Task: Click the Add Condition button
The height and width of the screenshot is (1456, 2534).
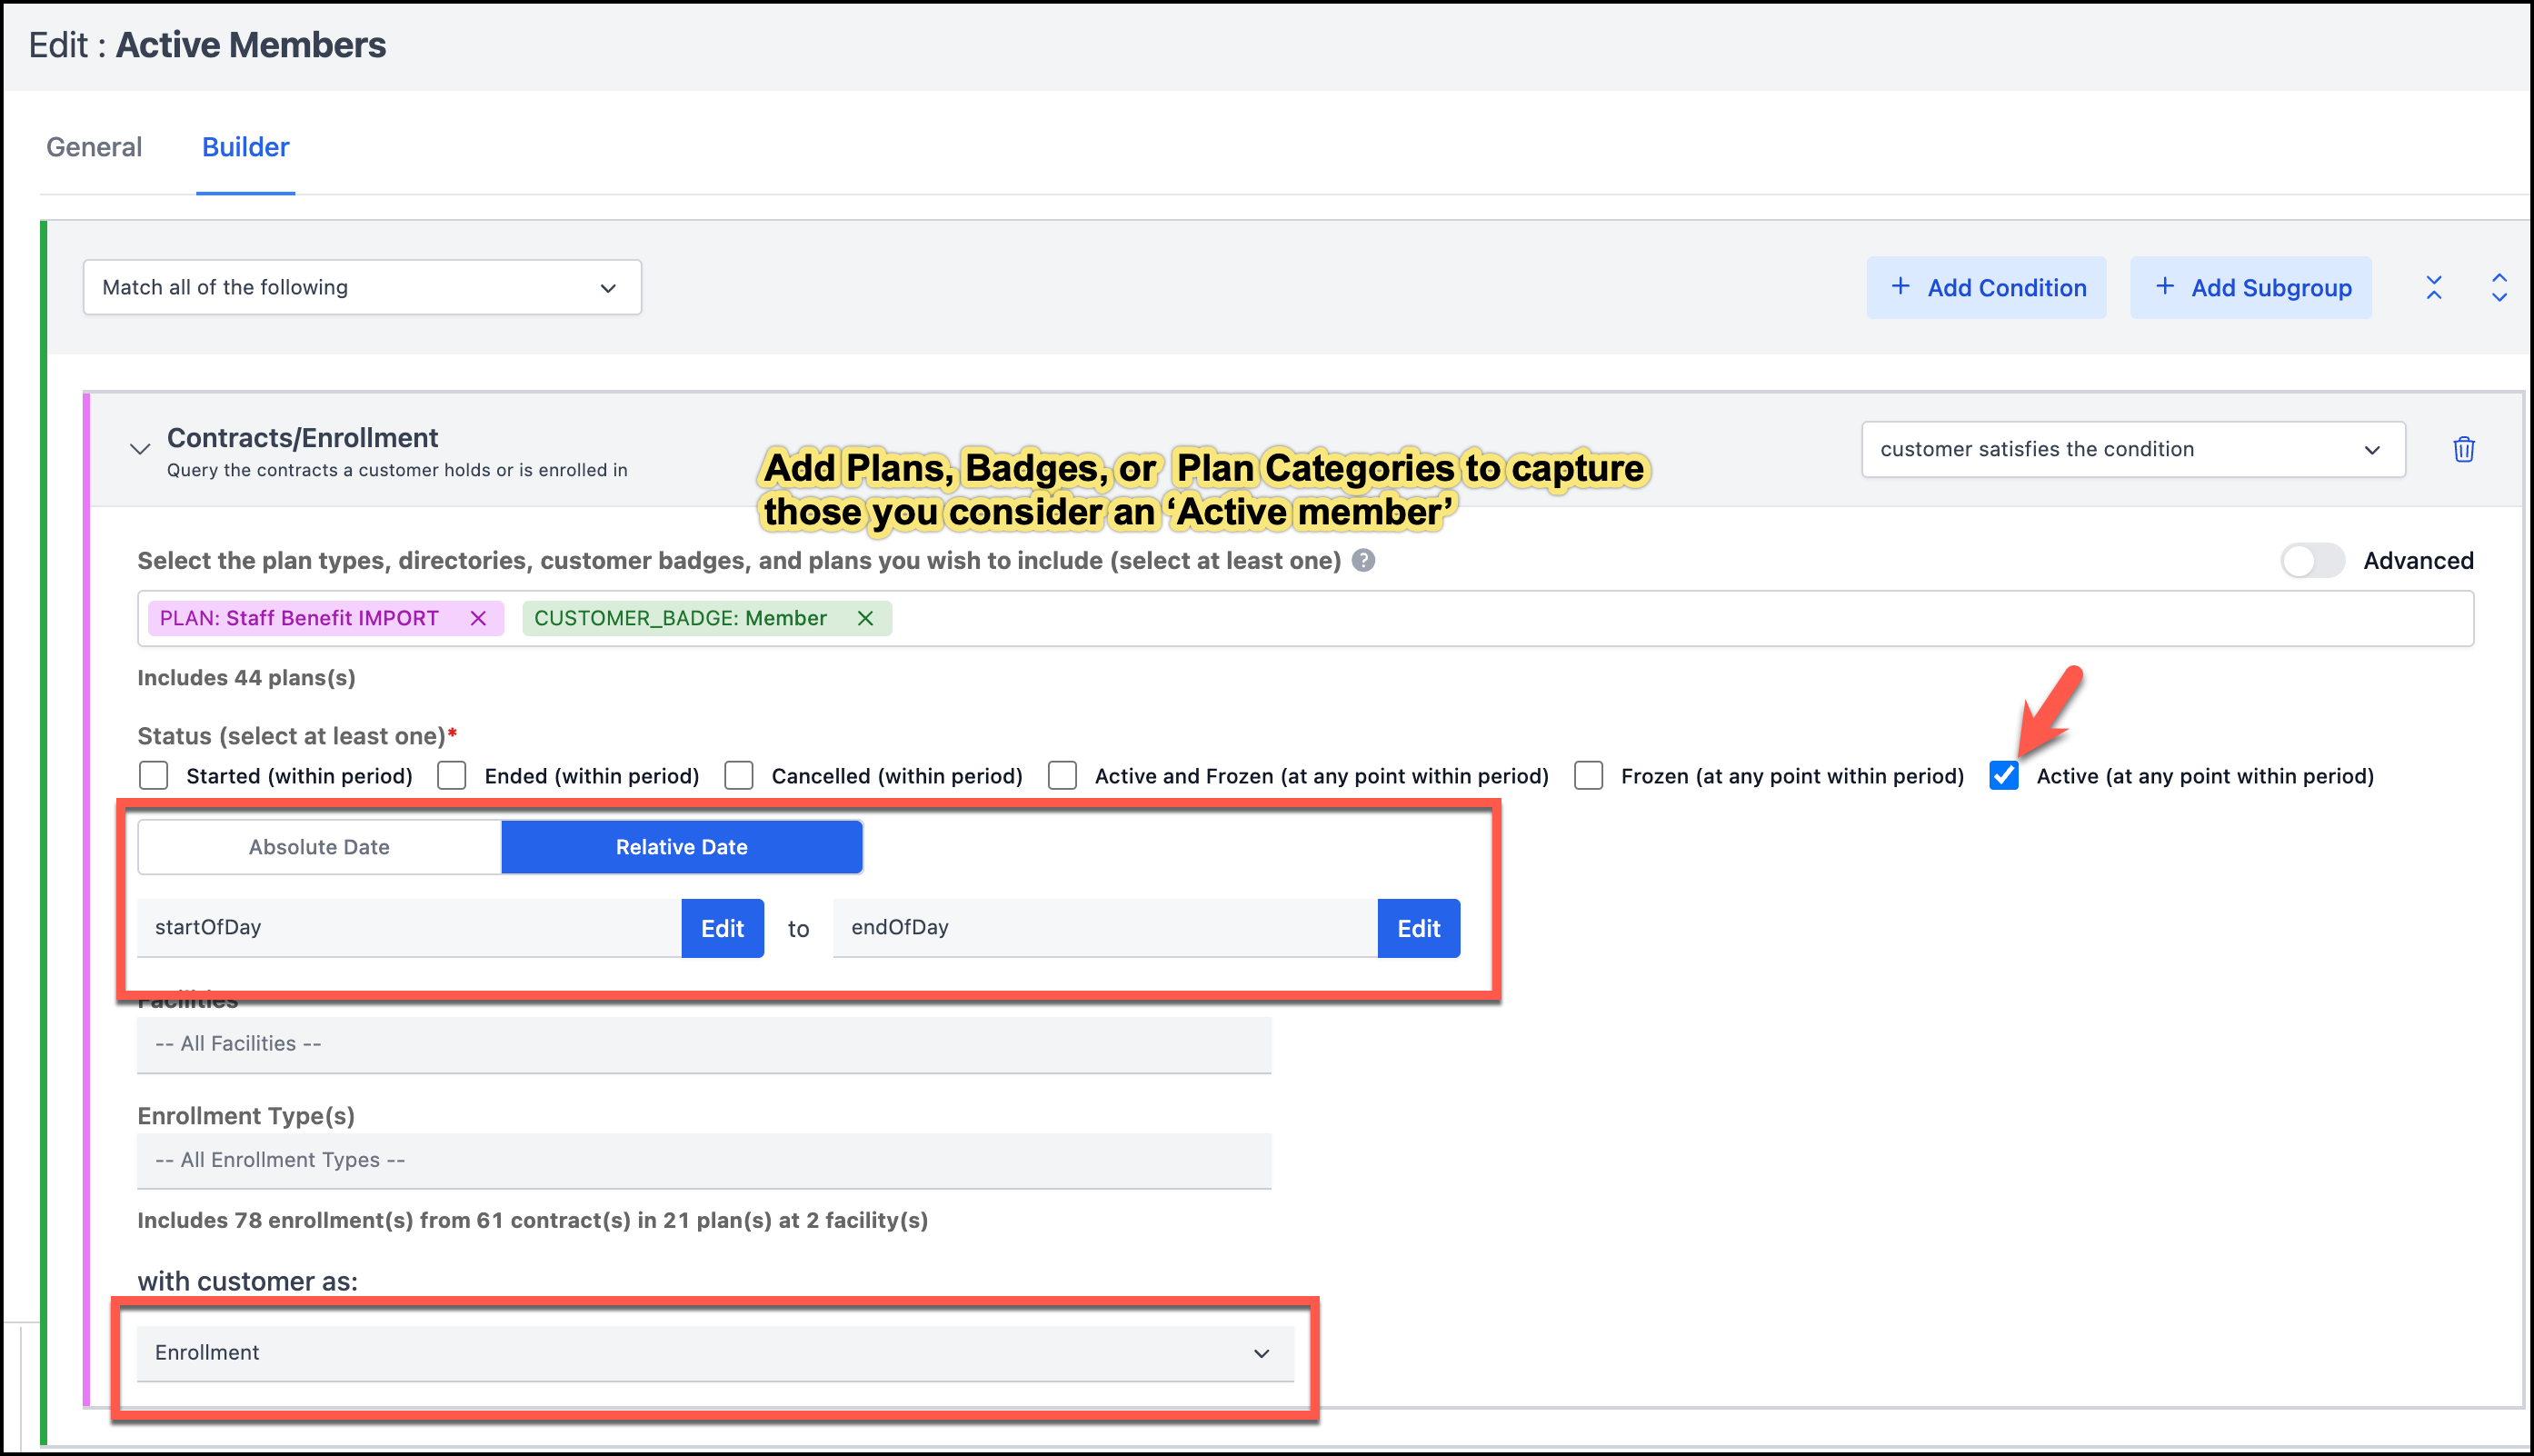Action: pyautogui.click(x=1986, y=288)
